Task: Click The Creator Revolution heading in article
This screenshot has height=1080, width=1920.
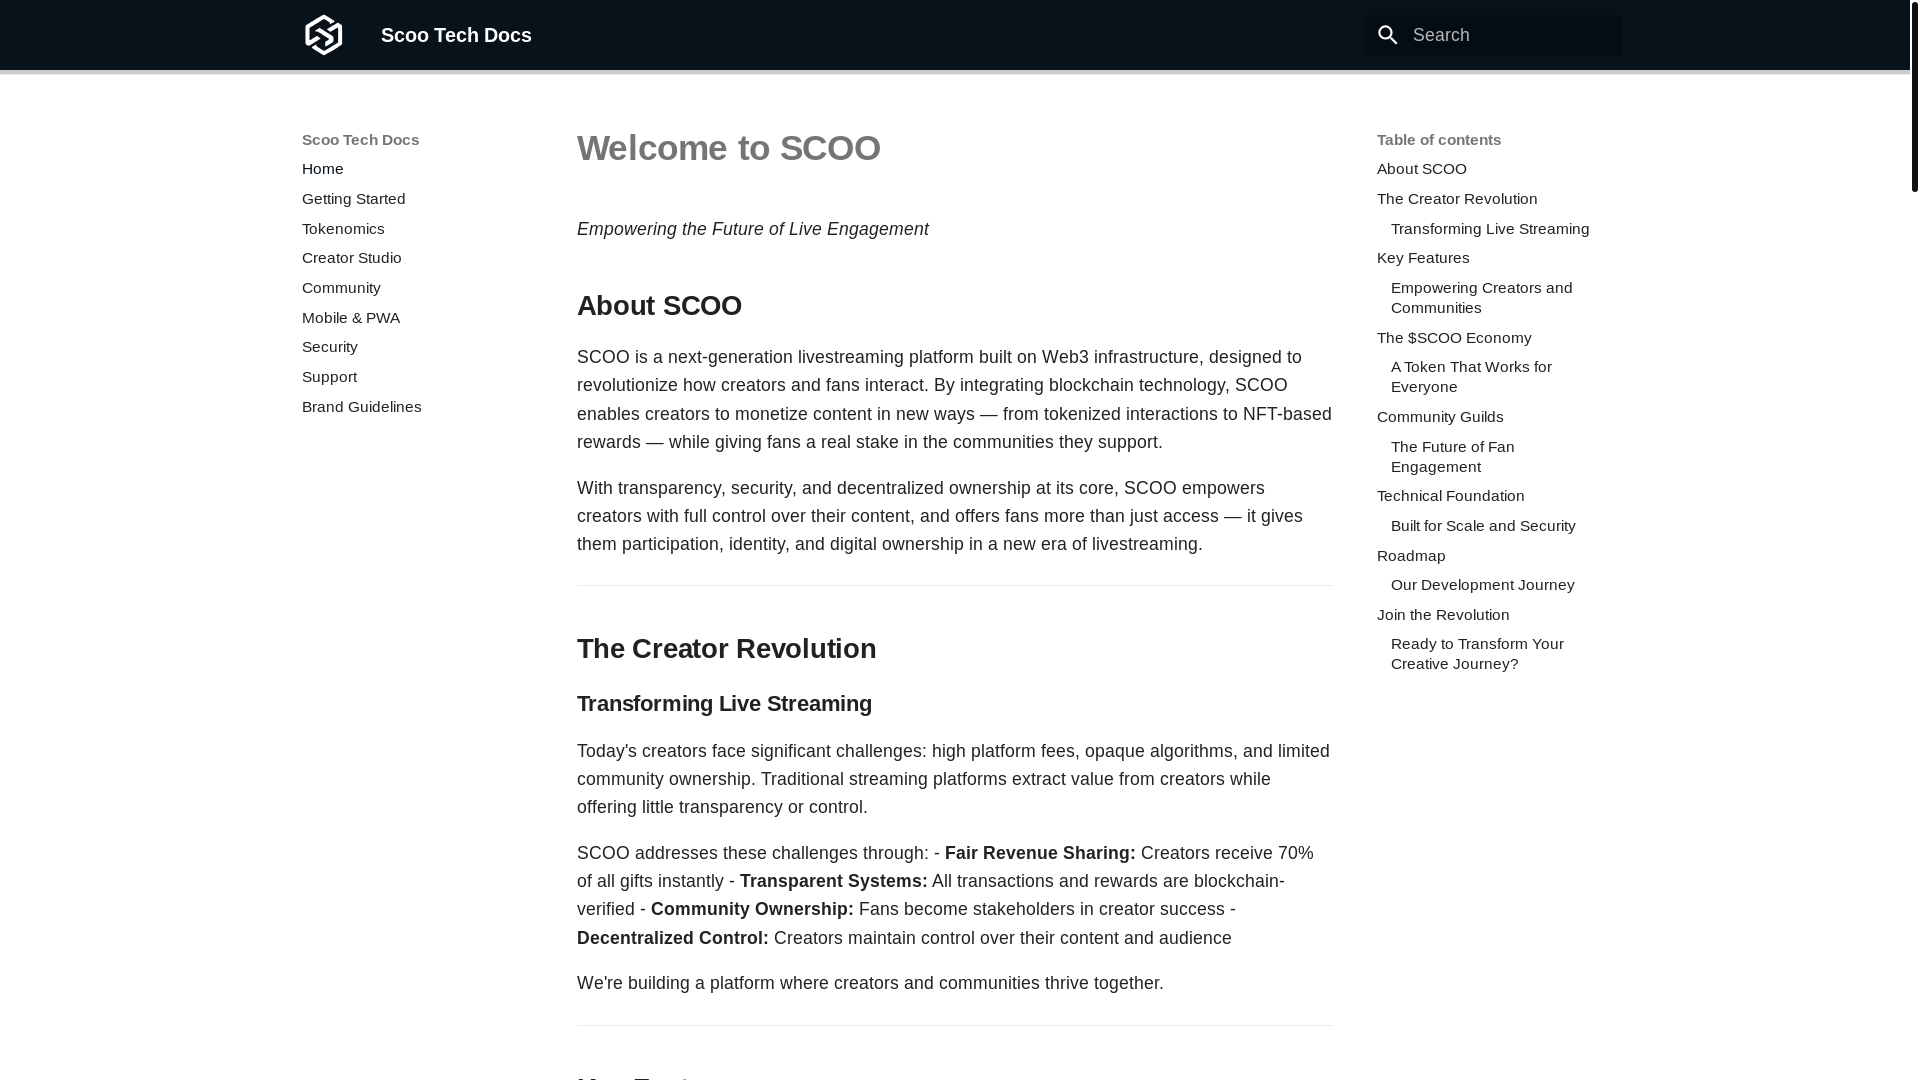Action: (727, 649)
